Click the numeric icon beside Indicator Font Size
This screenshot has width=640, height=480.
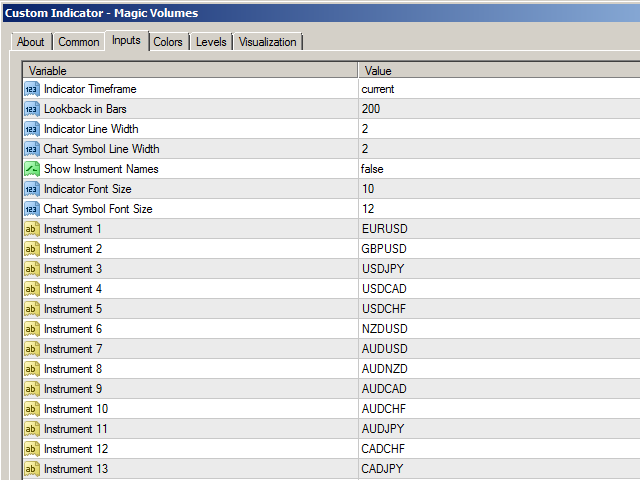point(32,189)
